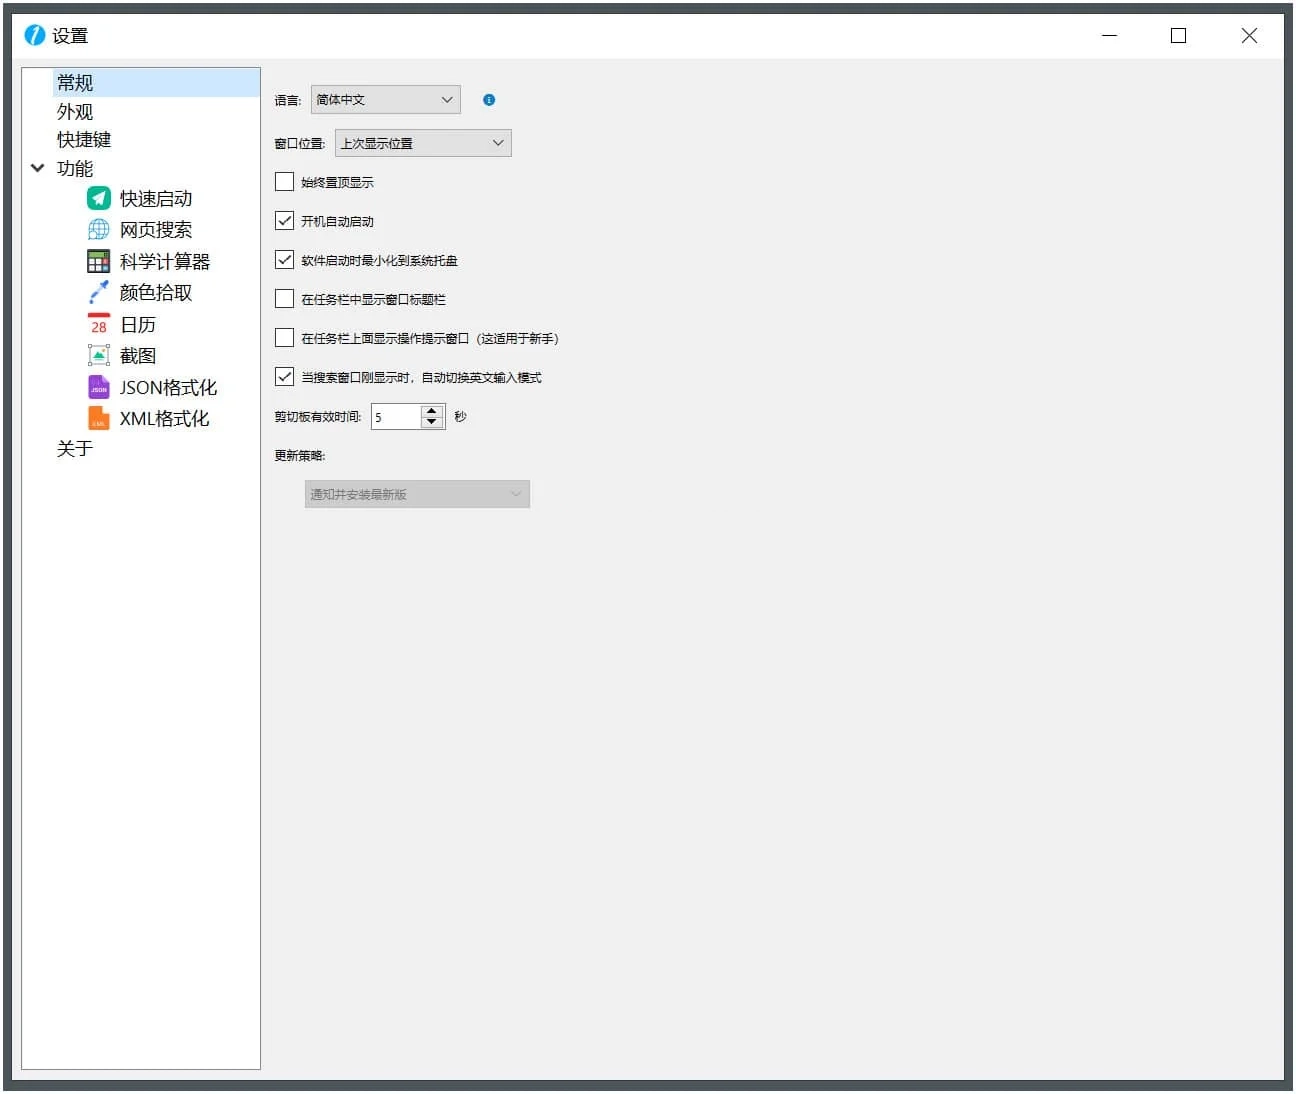
Task: Click the JSON格式化 file icon
Action: 98,387
